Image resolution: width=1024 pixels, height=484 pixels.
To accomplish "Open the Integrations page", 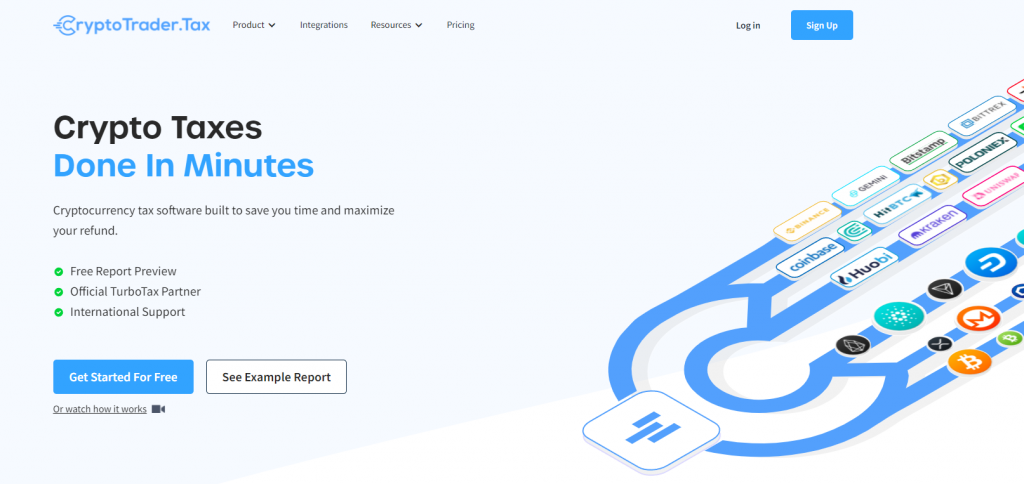I will (324, 25).
